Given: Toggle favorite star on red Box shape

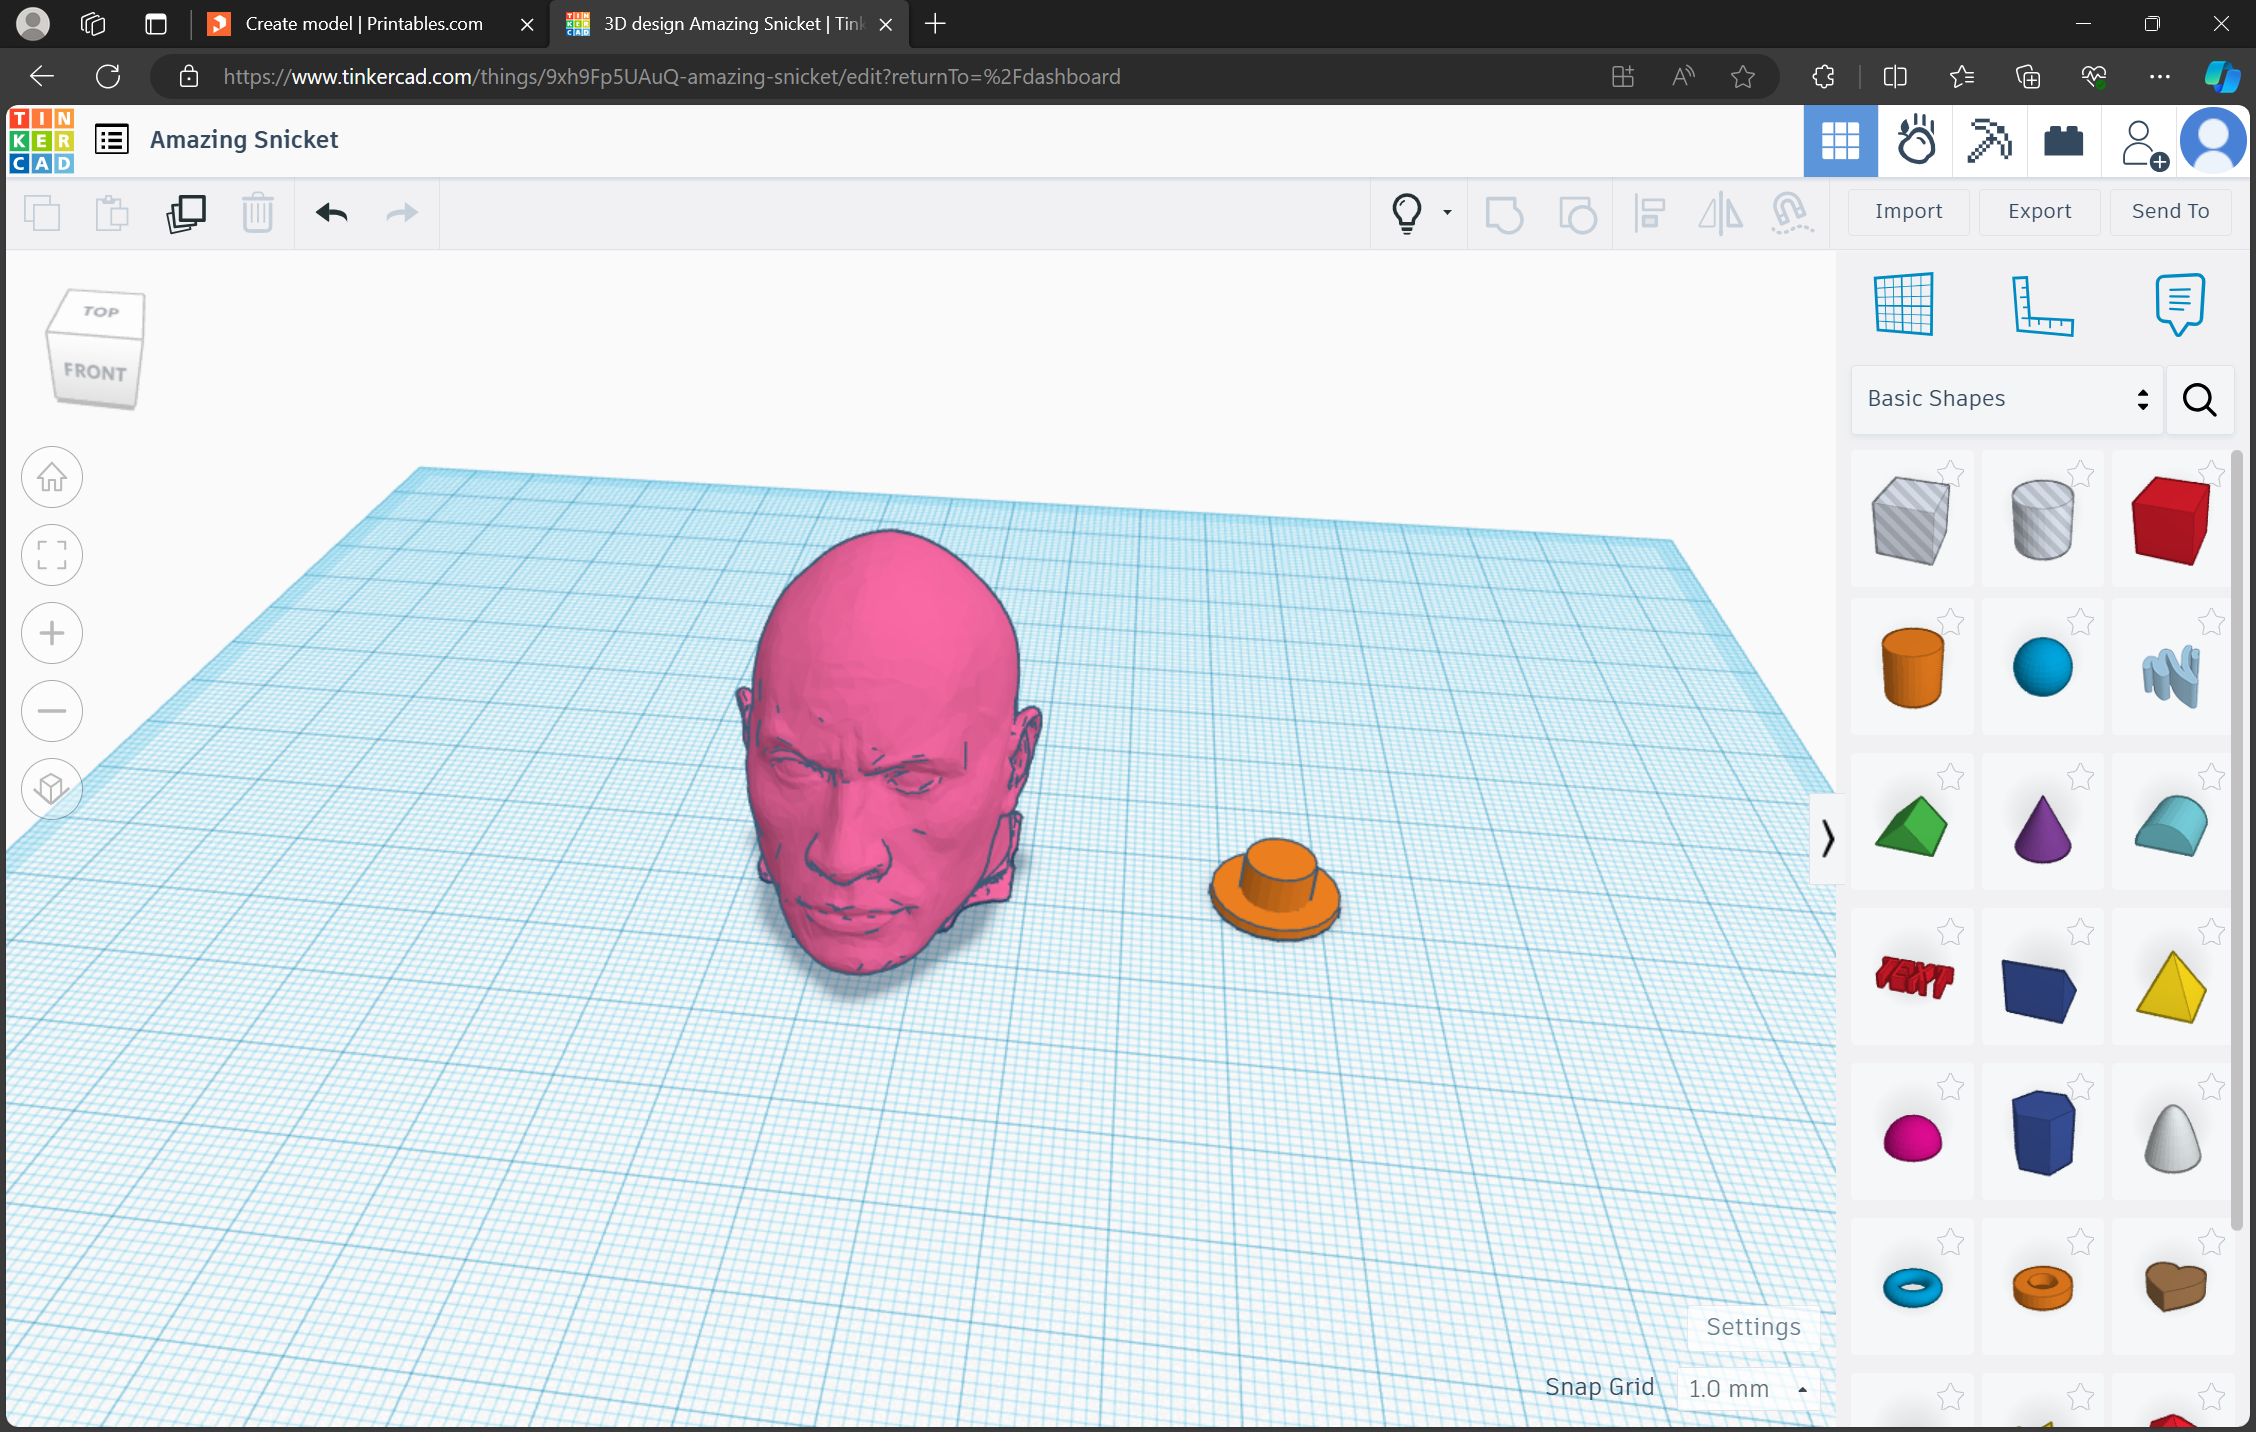Looking at the screenshot, I should (x=2211, y=473).
